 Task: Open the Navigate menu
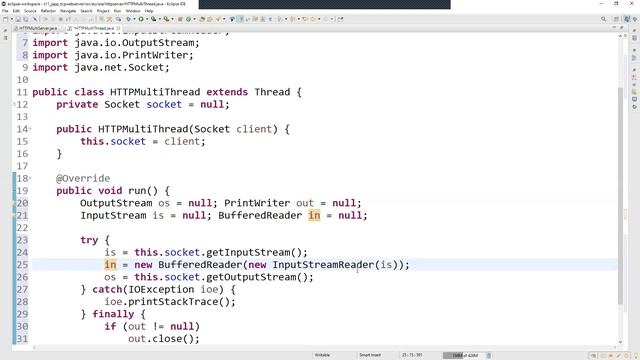tap(68, 11)
